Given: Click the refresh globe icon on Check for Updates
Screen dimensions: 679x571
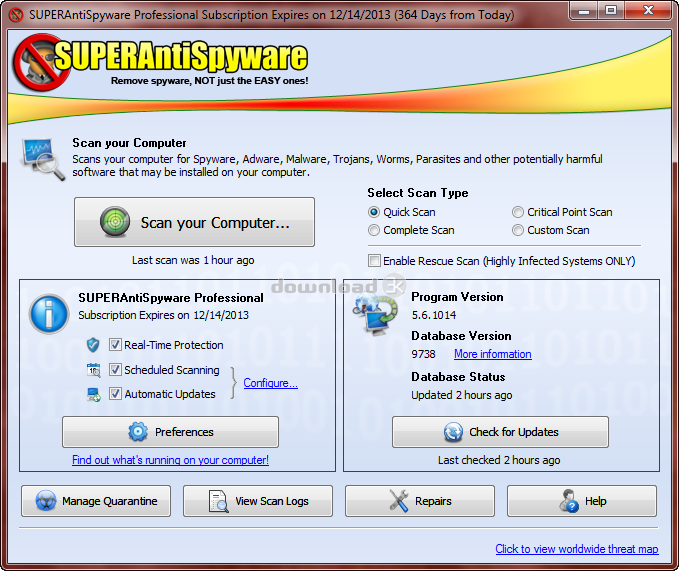Looking at the screenshot, I should (x=453, y=432).
